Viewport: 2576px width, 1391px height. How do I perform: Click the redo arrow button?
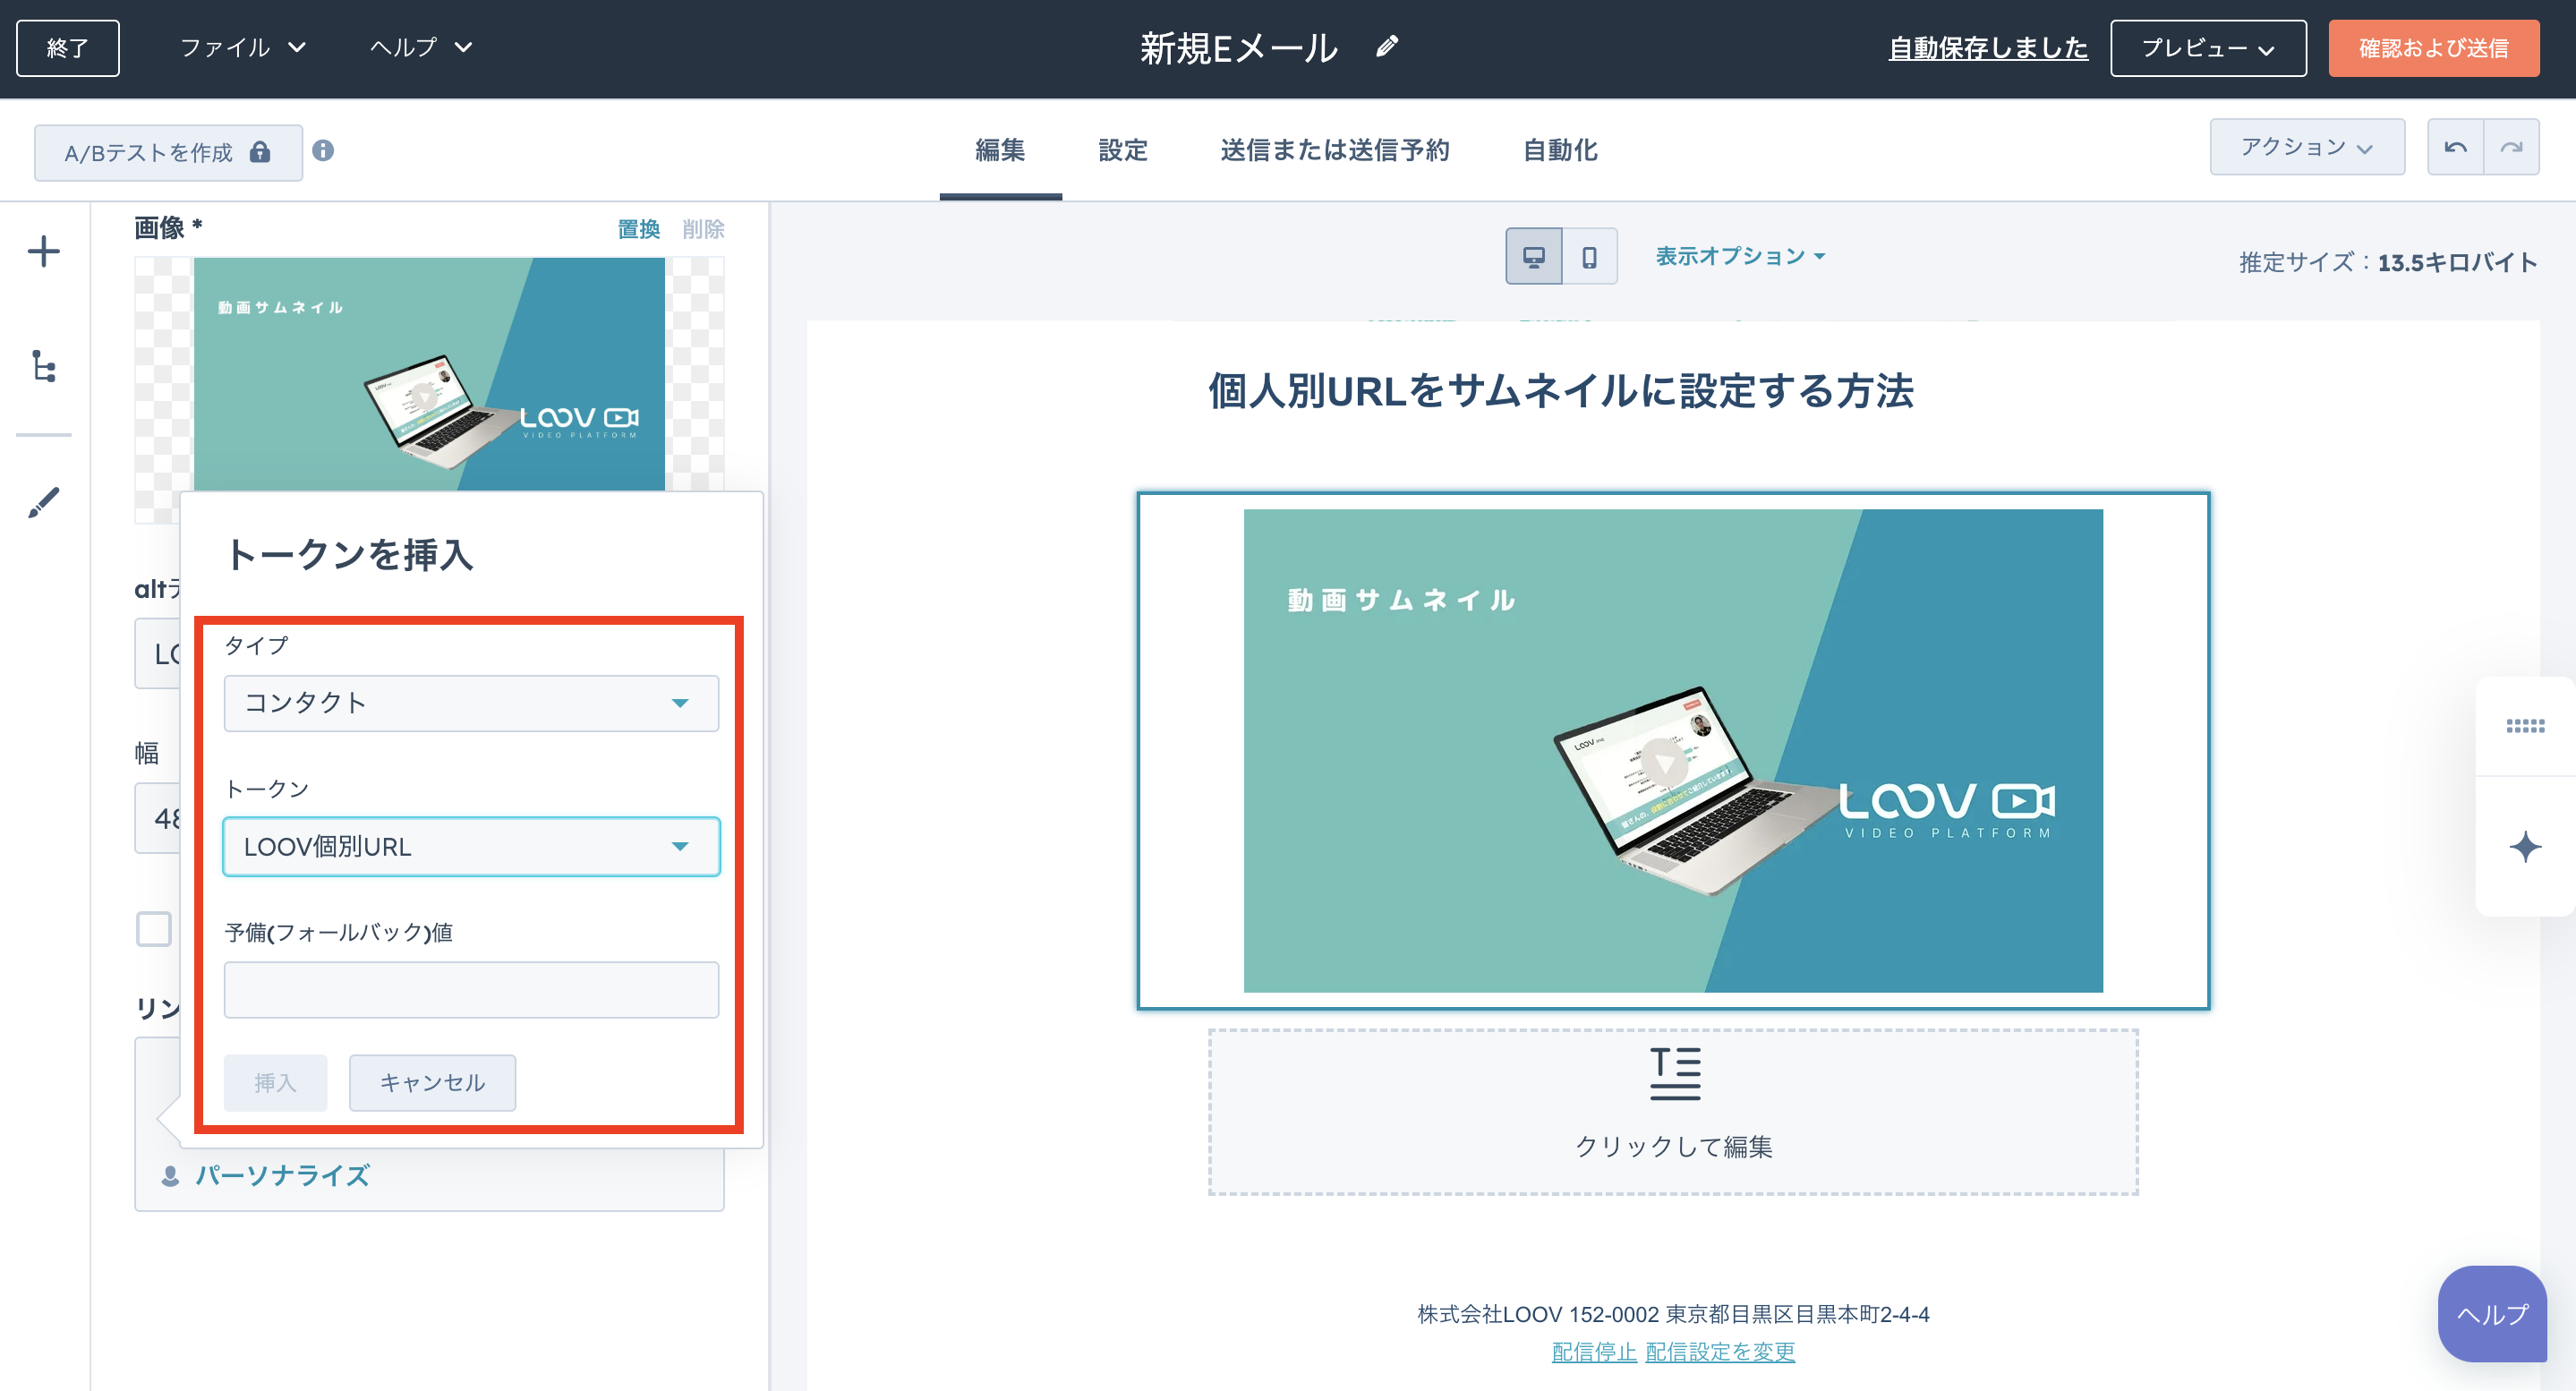coord(2511,148)
